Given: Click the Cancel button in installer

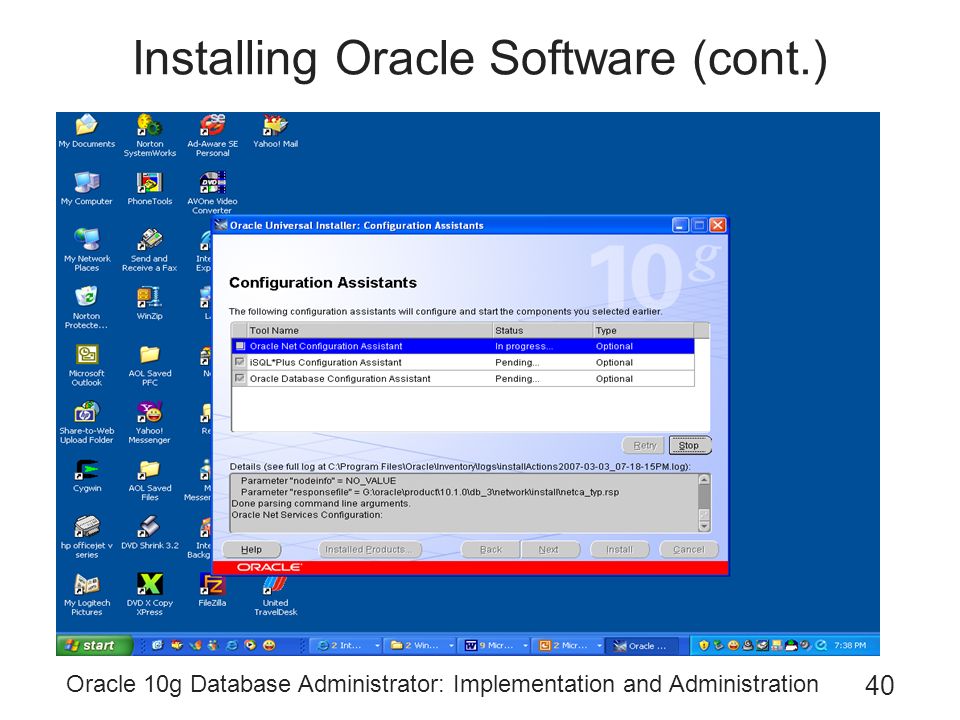Looking at the screenshot, I should click(689, 550).
